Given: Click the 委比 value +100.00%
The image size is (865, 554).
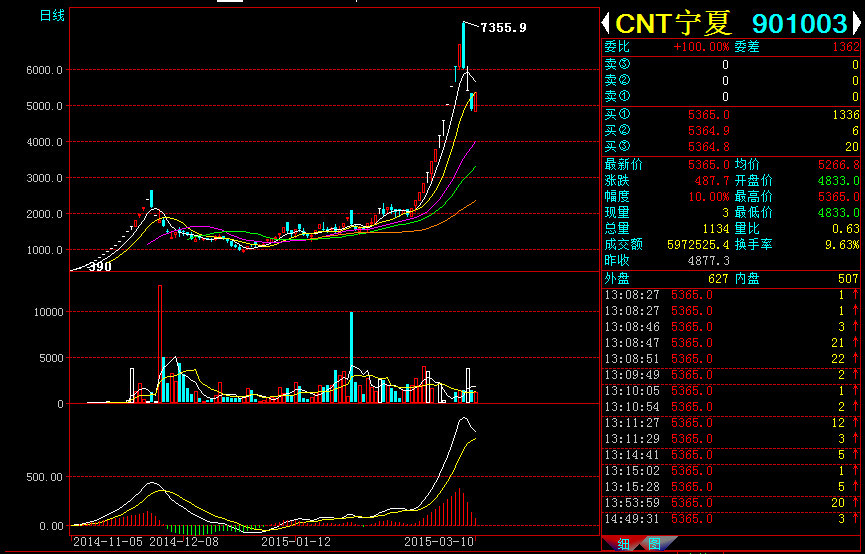Looking at the screenshot, I should (x=701, y=47).
